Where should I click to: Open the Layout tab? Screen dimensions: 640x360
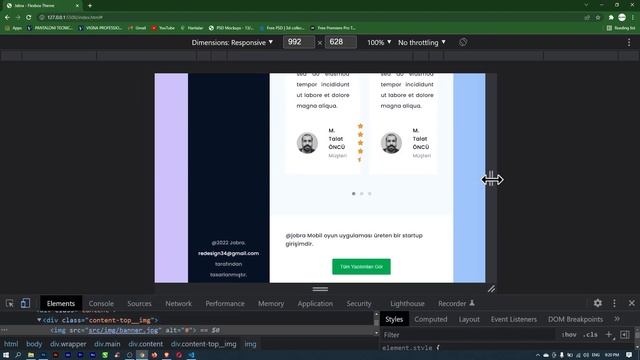[469, 319]
